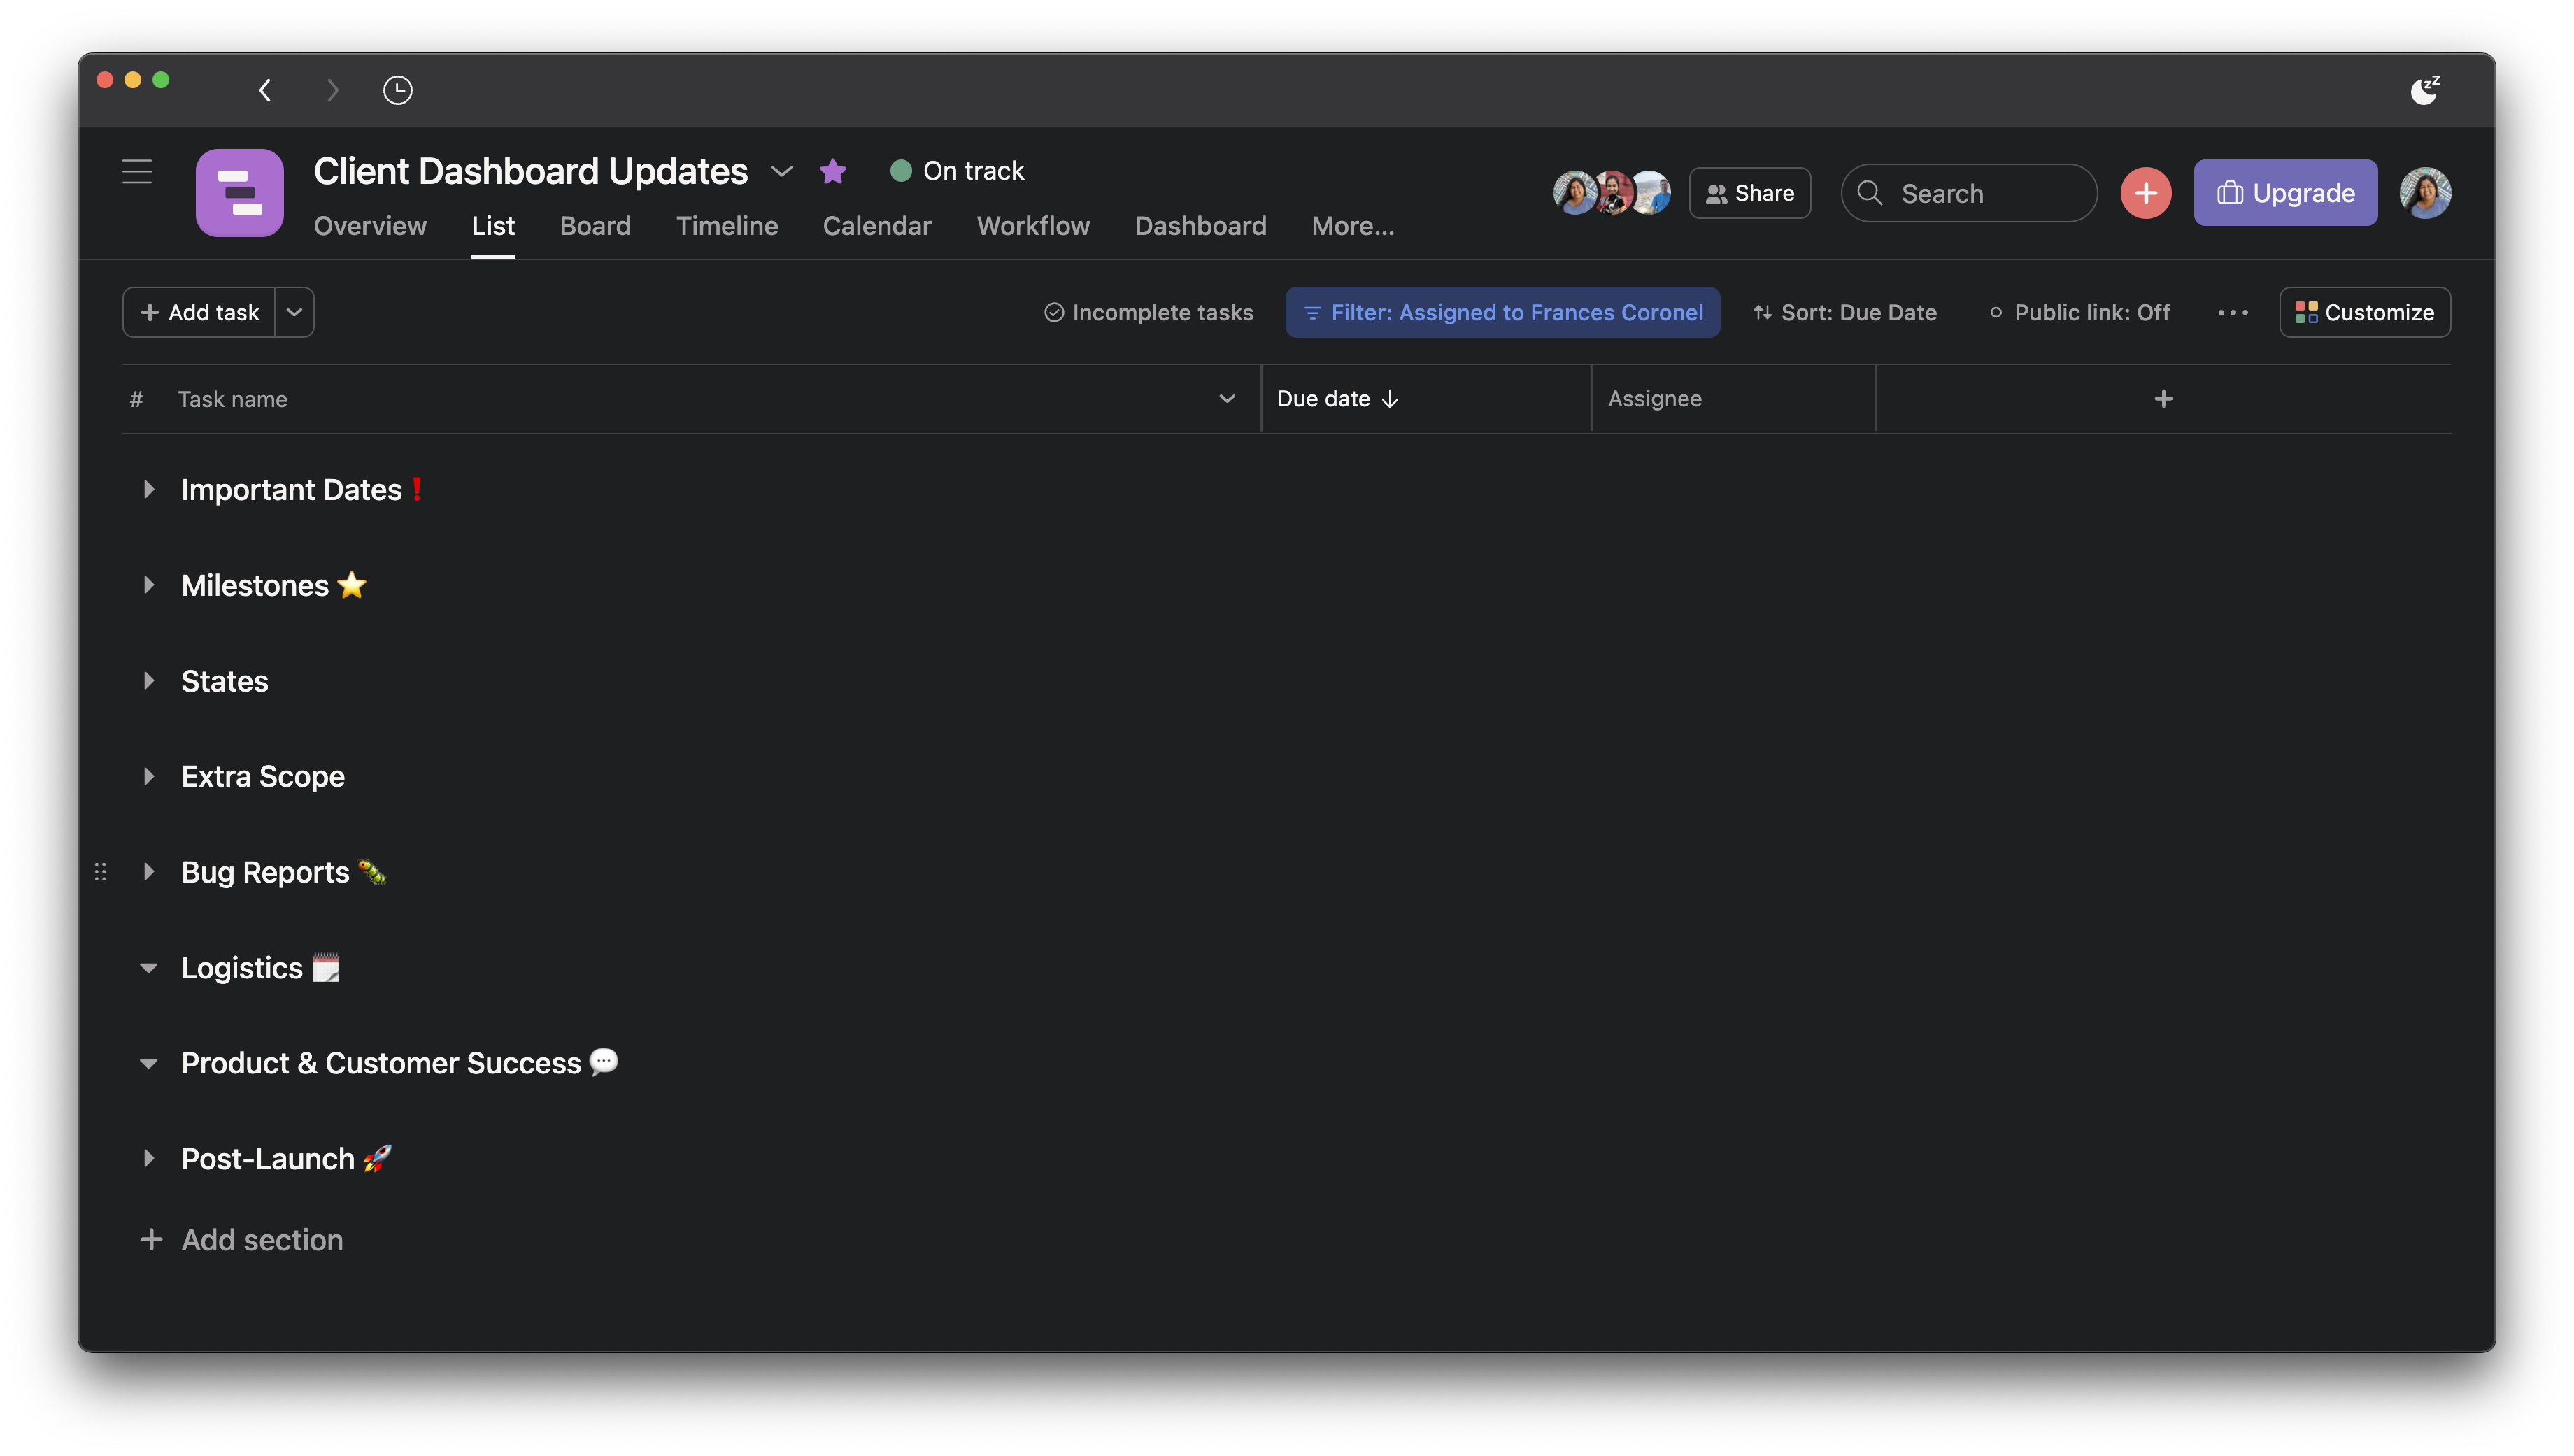Click the drag handle beside Bug Reports
Image resolution: width=2574 pixels, height=1456 pixels.
pyautogui.click(x=100, y=872)
